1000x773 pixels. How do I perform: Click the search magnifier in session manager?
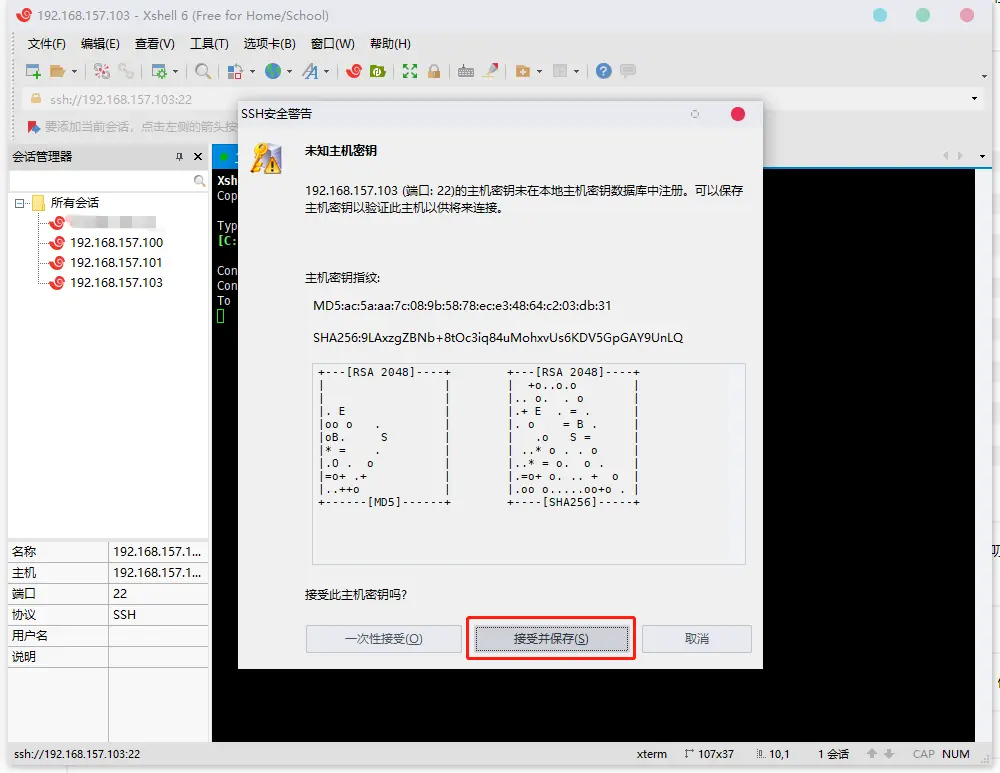coord(200,181)
